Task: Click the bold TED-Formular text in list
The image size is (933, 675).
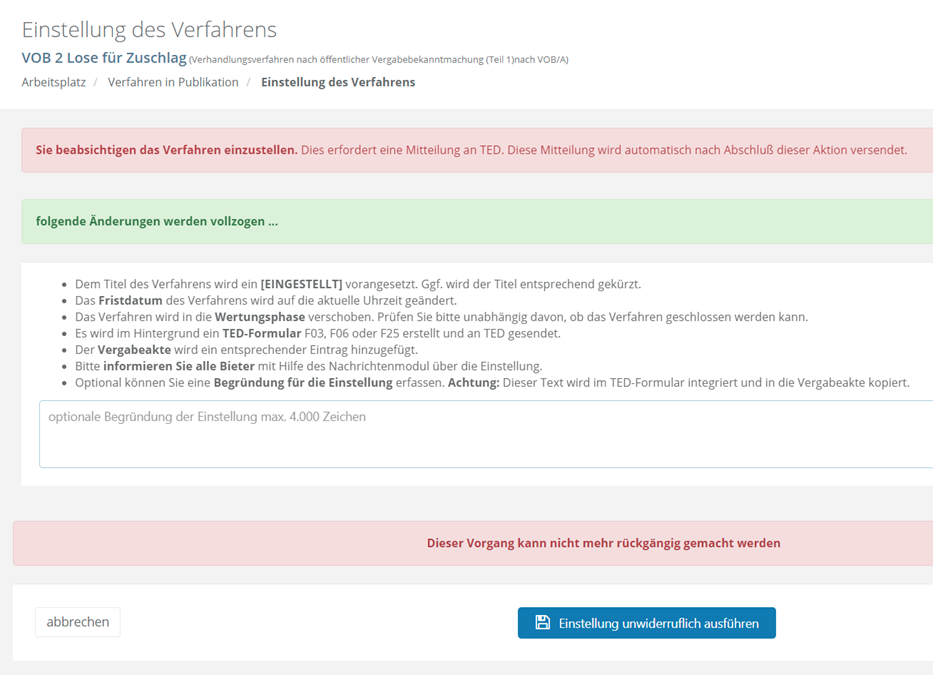Action: (x=262, y=333)
